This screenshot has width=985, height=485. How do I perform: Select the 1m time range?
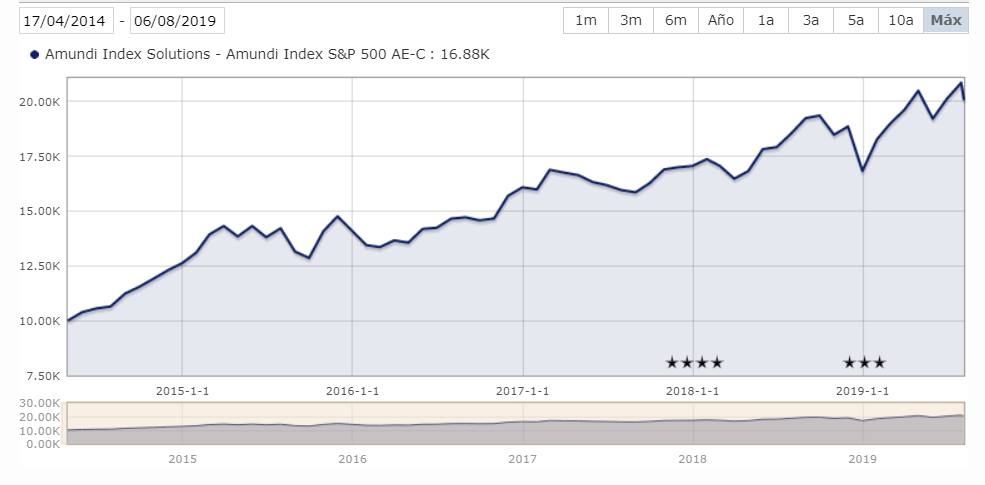coord(586,20)
